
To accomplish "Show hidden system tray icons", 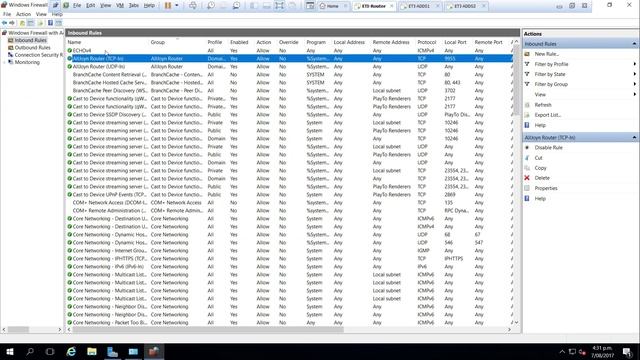I will tap(562, 351).
